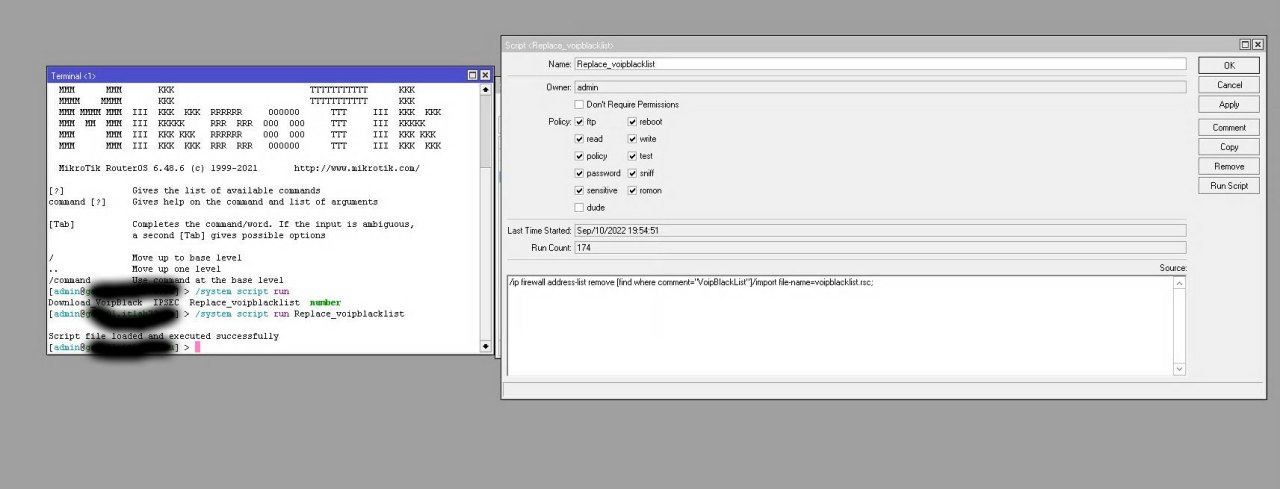Toggle the romon policy checkbox
Image resolution: width=1280 pixels, height=489 pixels.
tap(632, 190)
